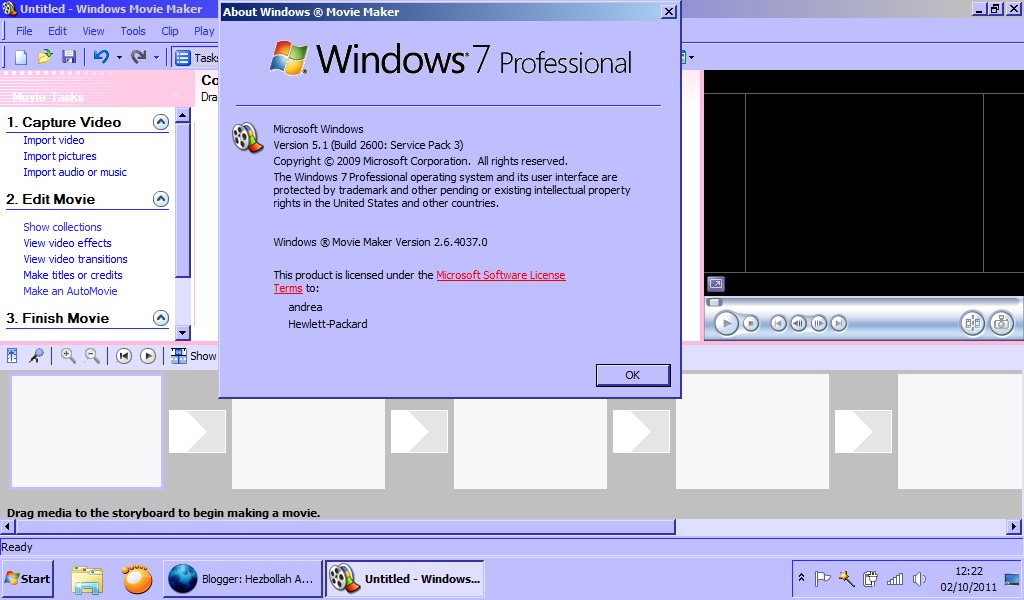Click the Import video link
This screenshot has width=1024, height=600.
coord(54,140)
